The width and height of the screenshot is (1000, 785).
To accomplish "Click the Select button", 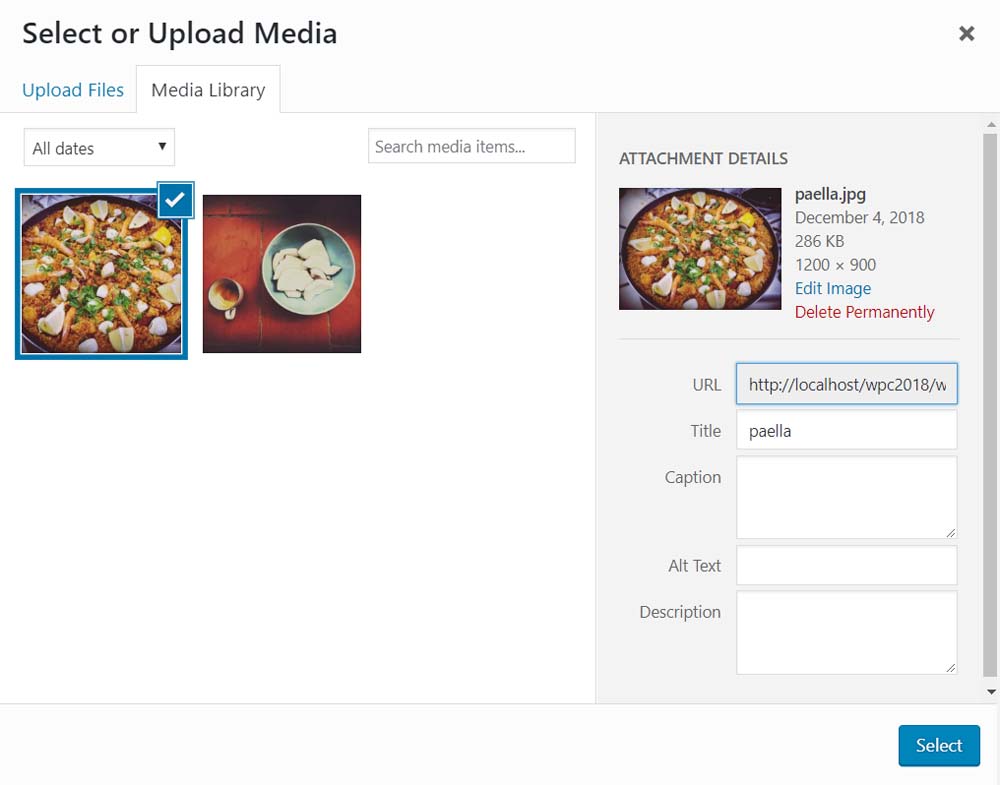I will 938,745.
